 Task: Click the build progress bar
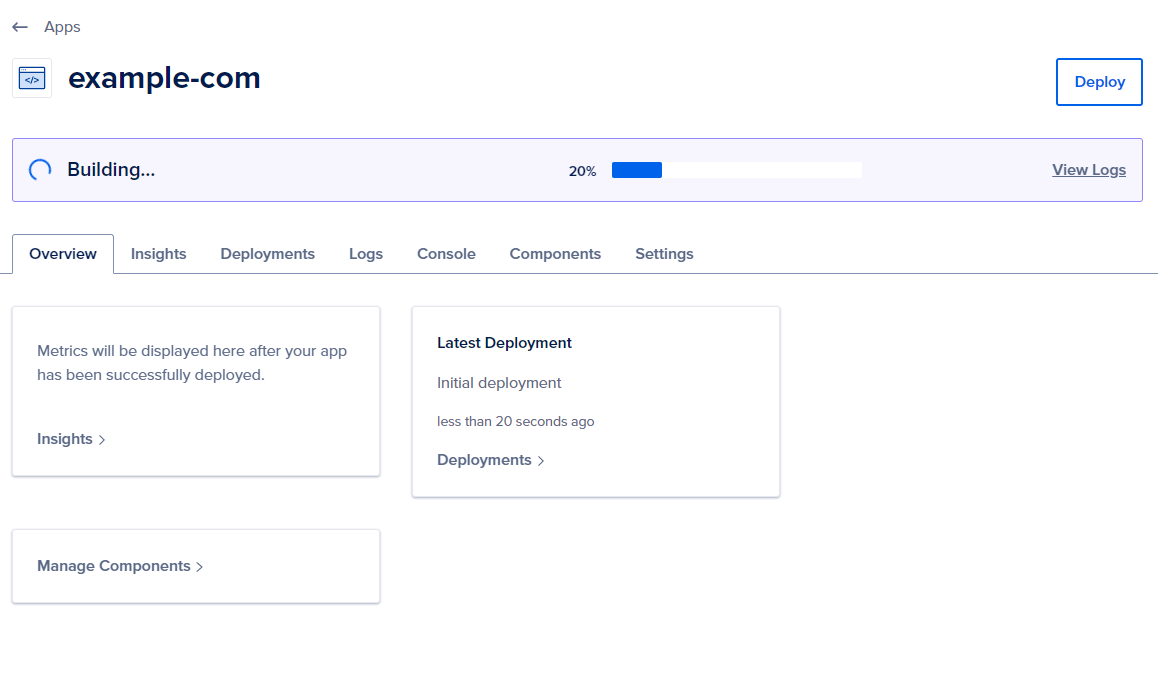coord(736,170)
